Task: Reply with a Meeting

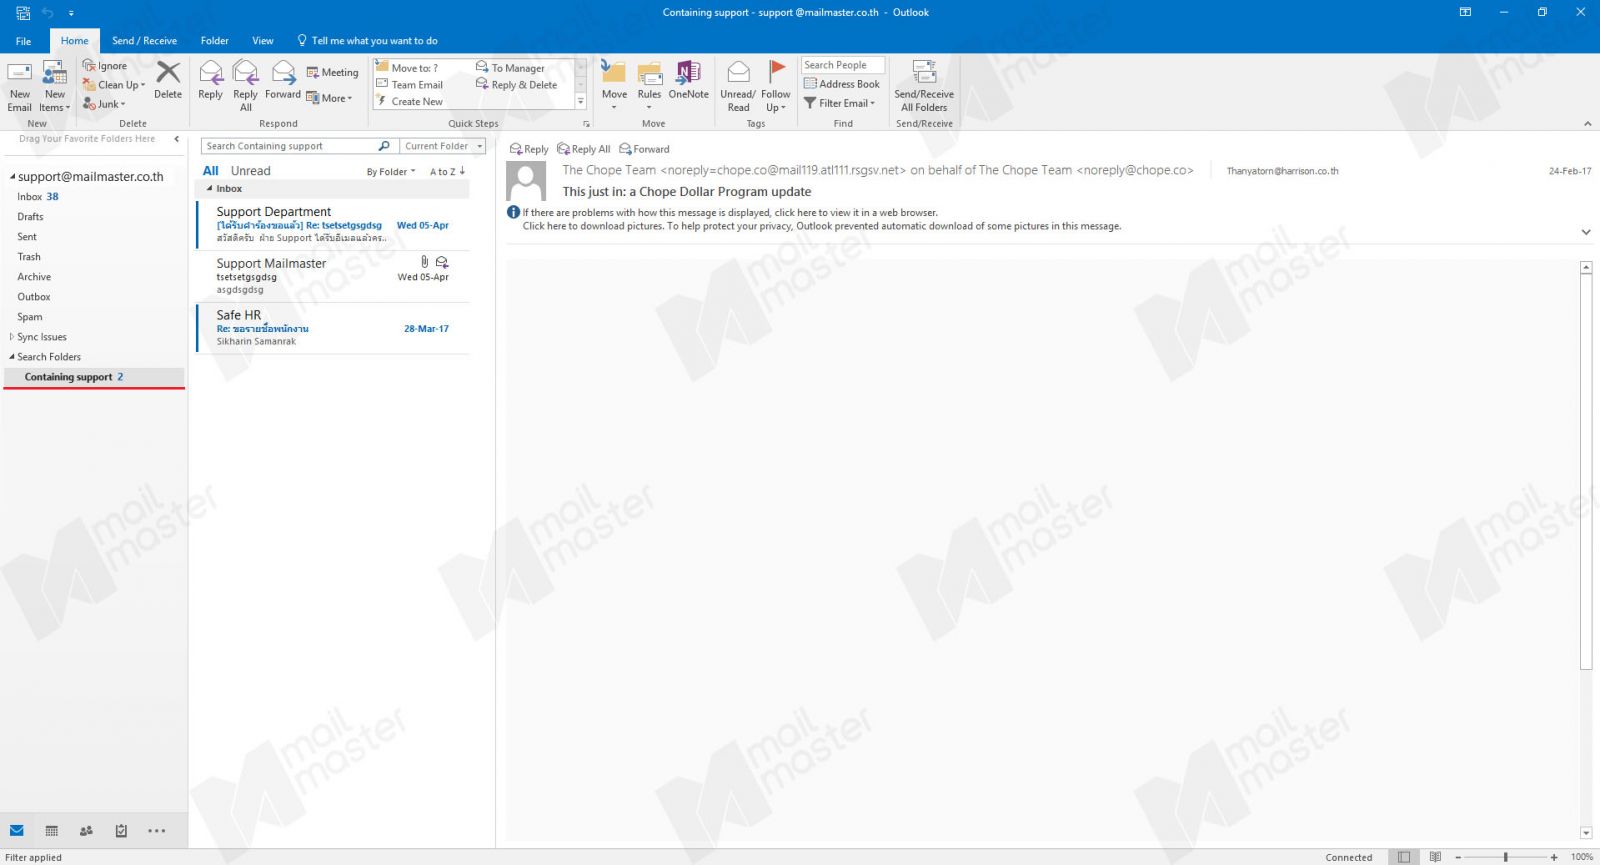Action: pyautogui.click(x=332, y=72)
